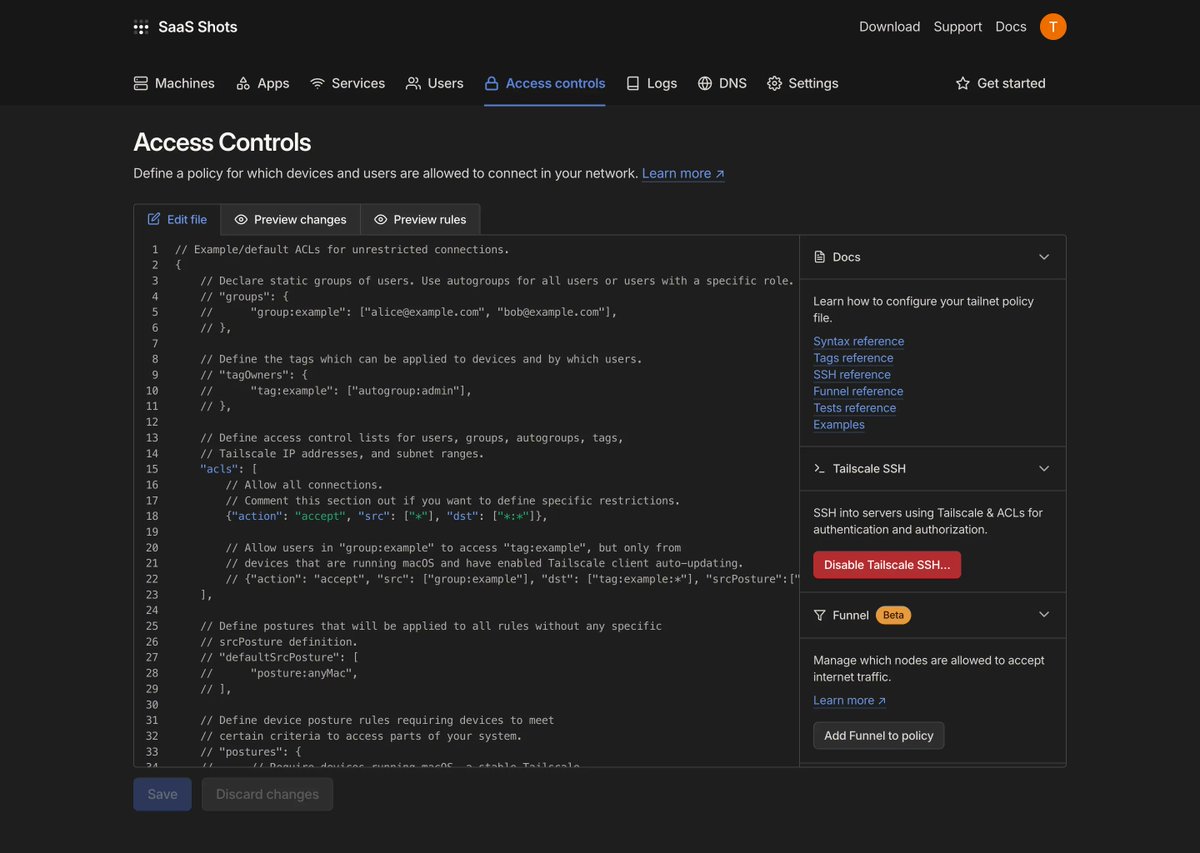Click the Download link in header
Screen dimensions: 1200x853
point(889,27)
